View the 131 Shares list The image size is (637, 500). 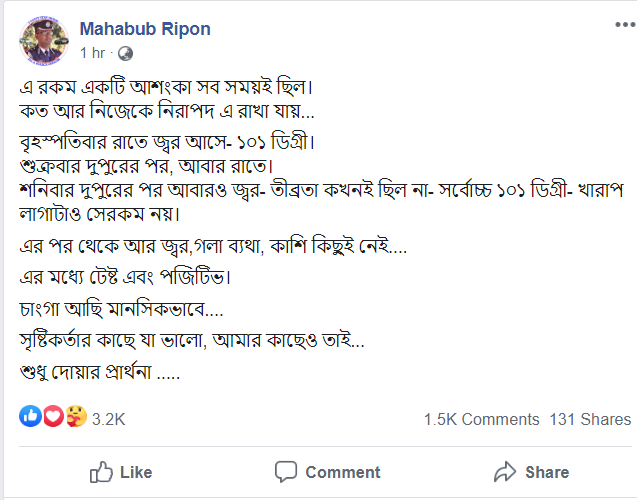(x=590, y=420)
